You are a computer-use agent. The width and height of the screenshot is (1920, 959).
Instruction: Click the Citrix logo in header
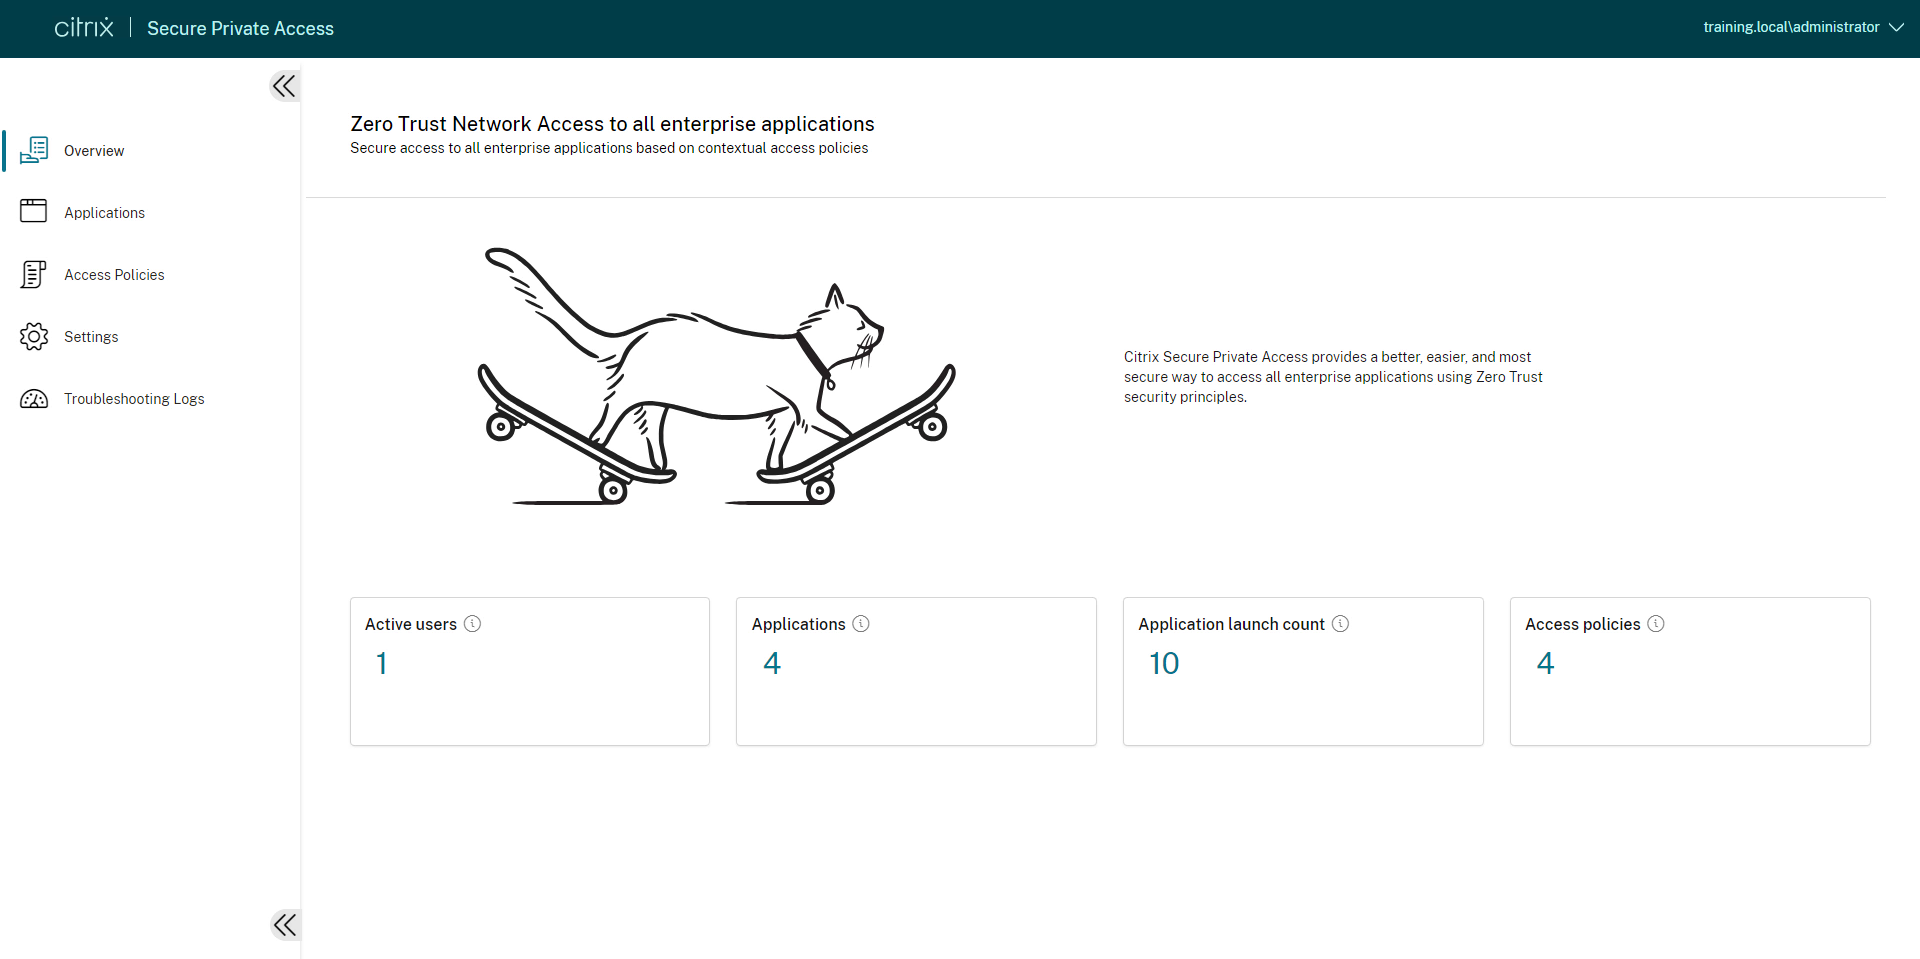click(84, 28)
